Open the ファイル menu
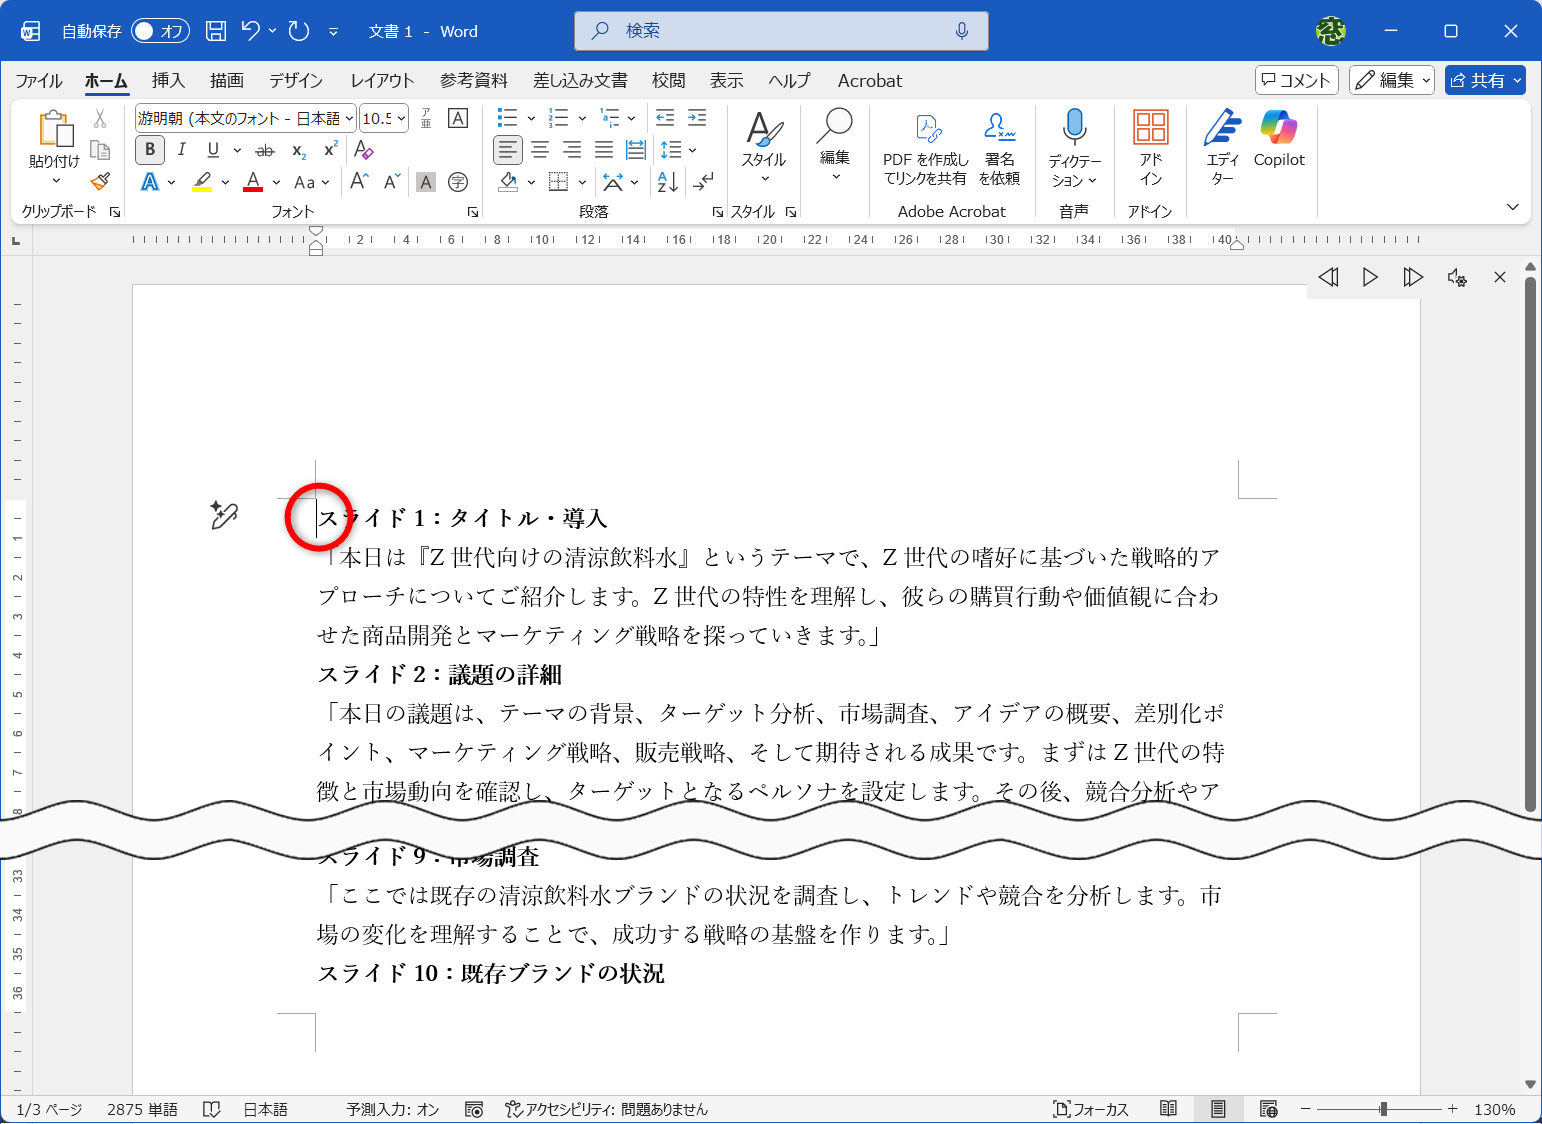 (x=38, y=80)
